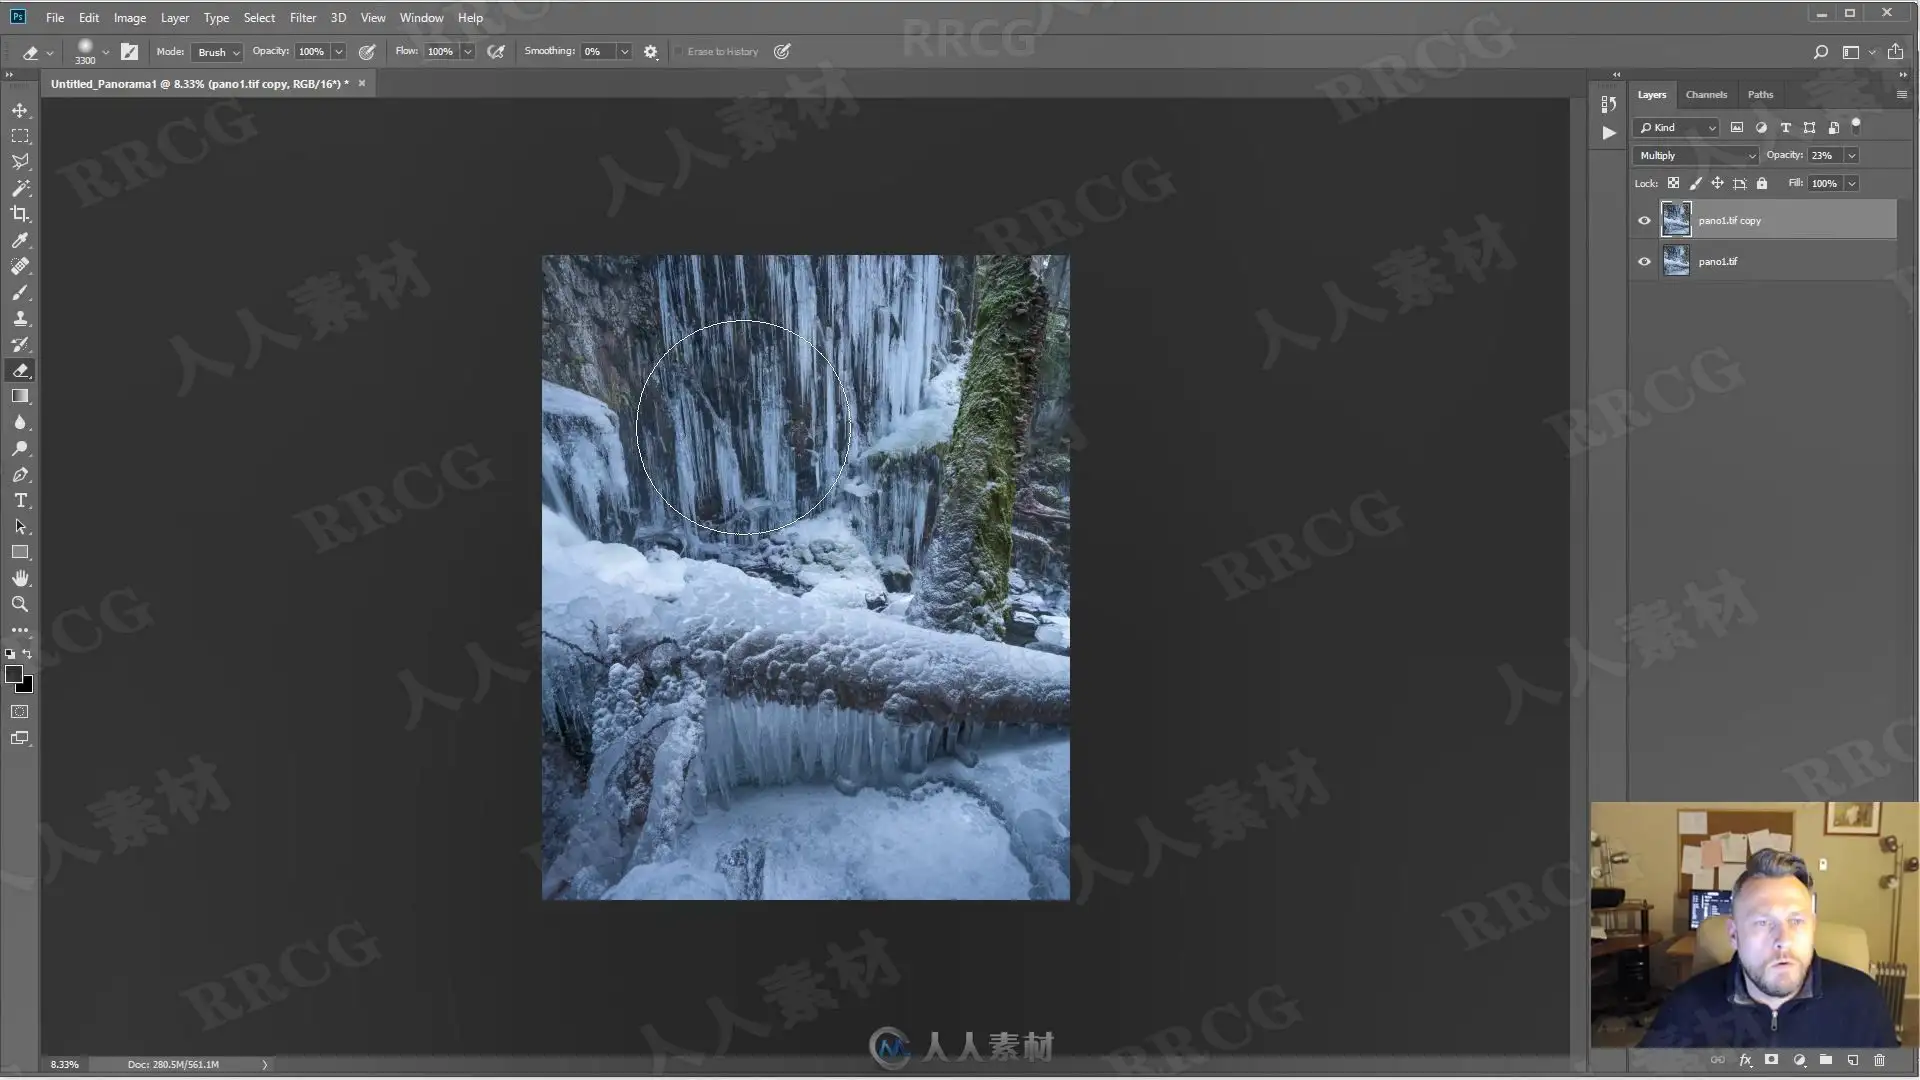The image size is (1920, 1080).
Task: Enable Erase to History checkbox
Action: (679, 52)
